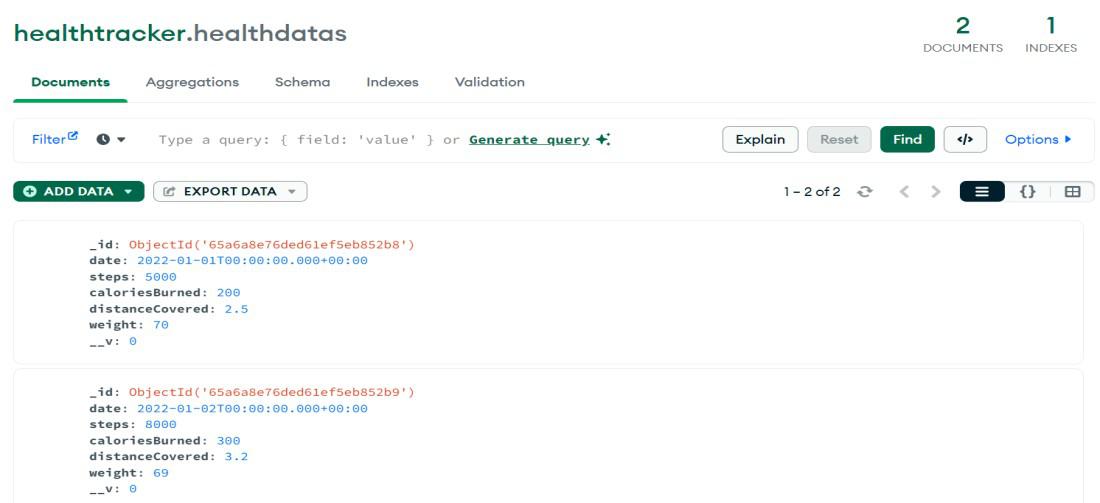Switch to JSON view of documents
This screenshot has width=1100, height=503.
(1027, 191)
